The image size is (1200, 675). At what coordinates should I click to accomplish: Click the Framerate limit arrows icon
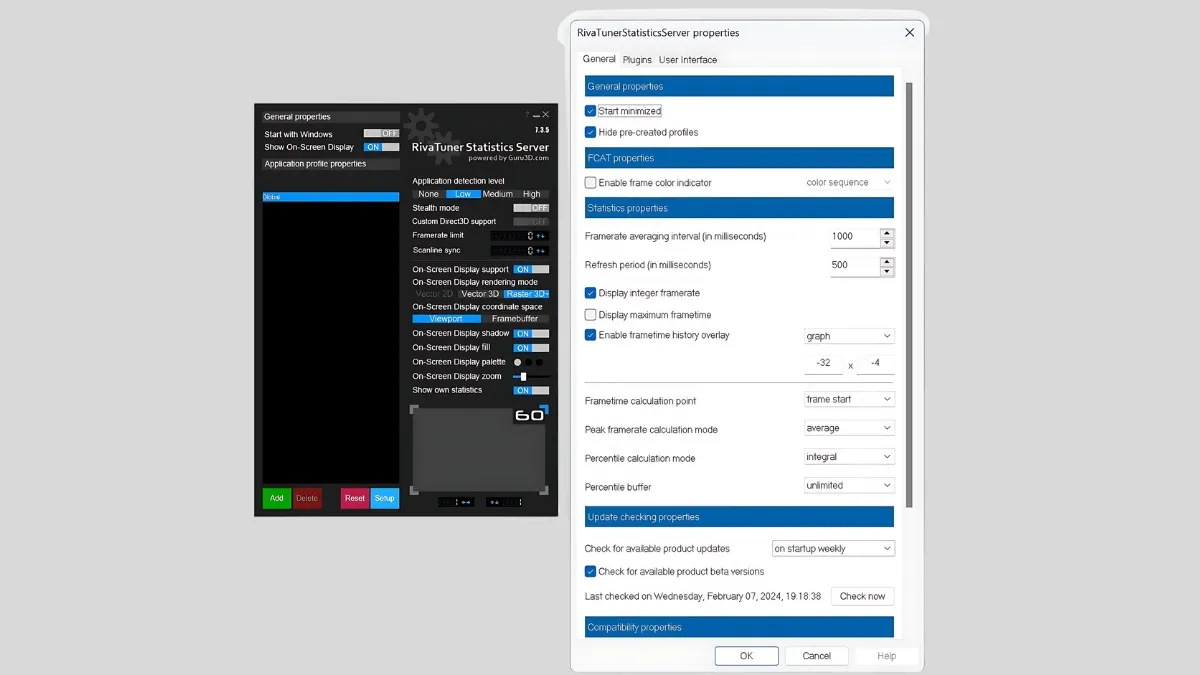pos(541,236)
